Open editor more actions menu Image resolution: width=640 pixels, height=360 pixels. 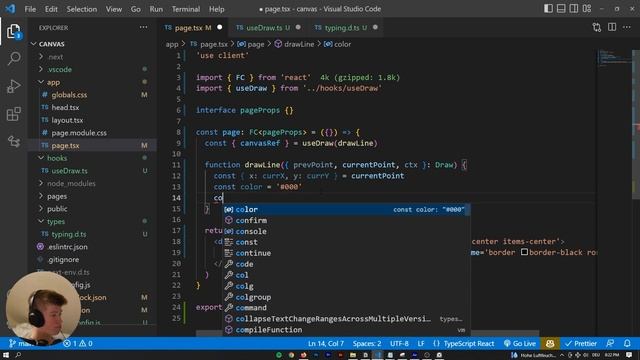coord(627,27)
